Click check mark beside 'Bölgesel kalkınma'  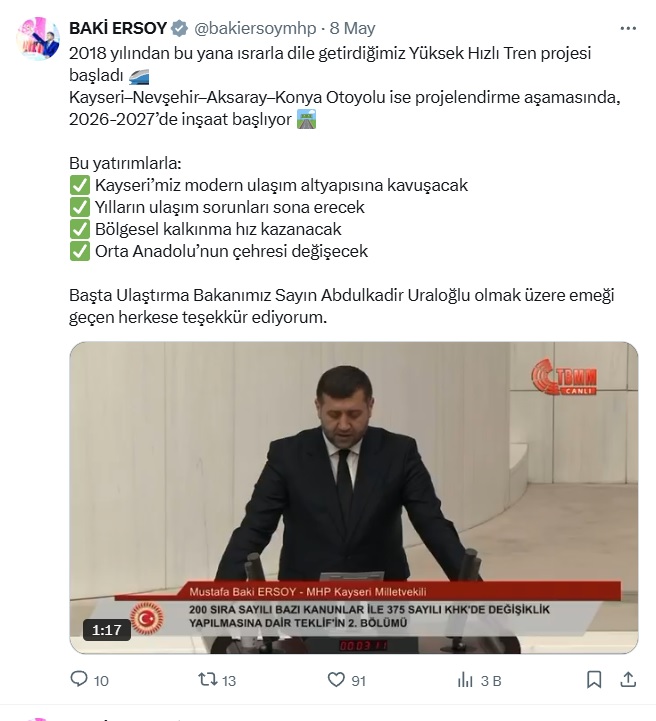80,229
